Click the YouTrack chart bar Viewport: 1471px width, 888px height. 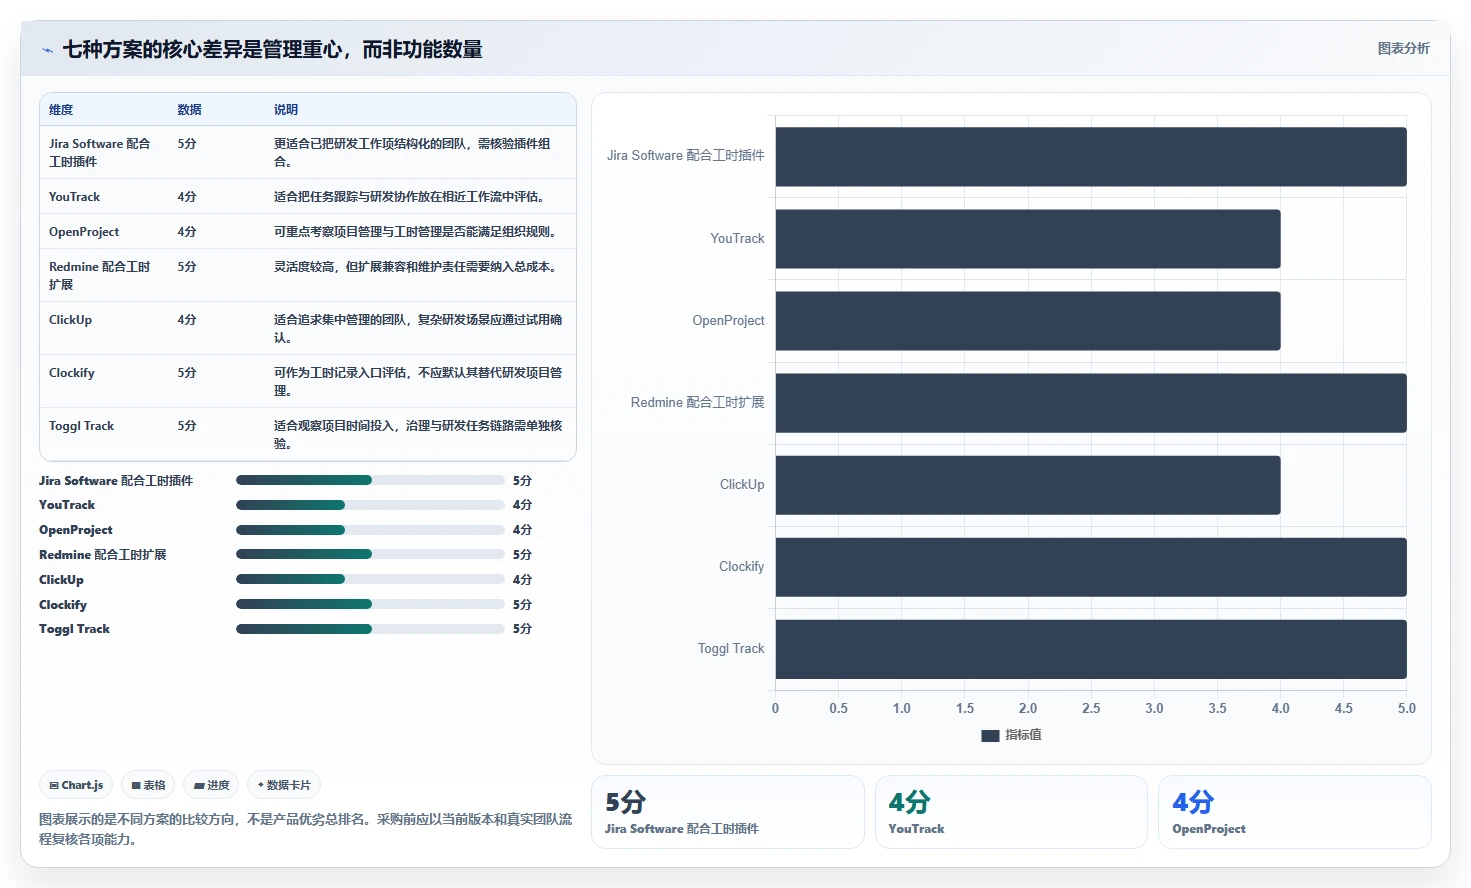(x=1028, y=239)
